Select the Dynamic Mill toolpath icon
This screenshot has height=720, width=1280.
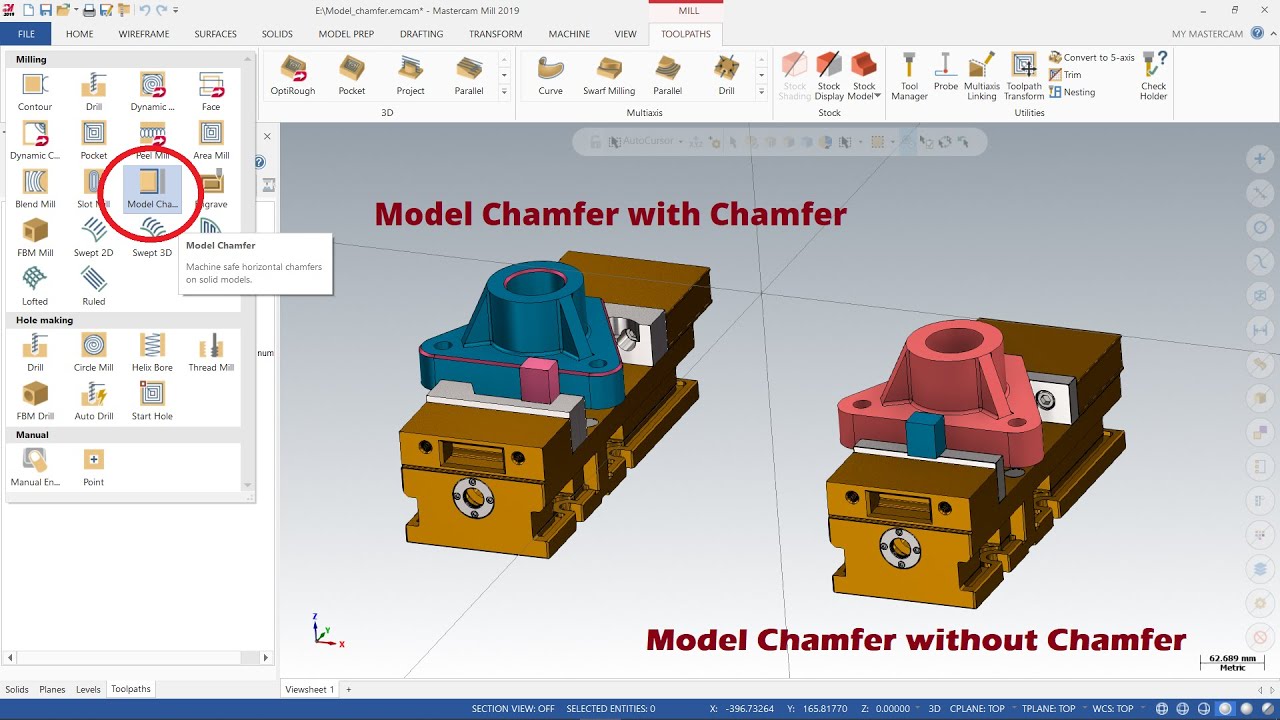point(152,91)
